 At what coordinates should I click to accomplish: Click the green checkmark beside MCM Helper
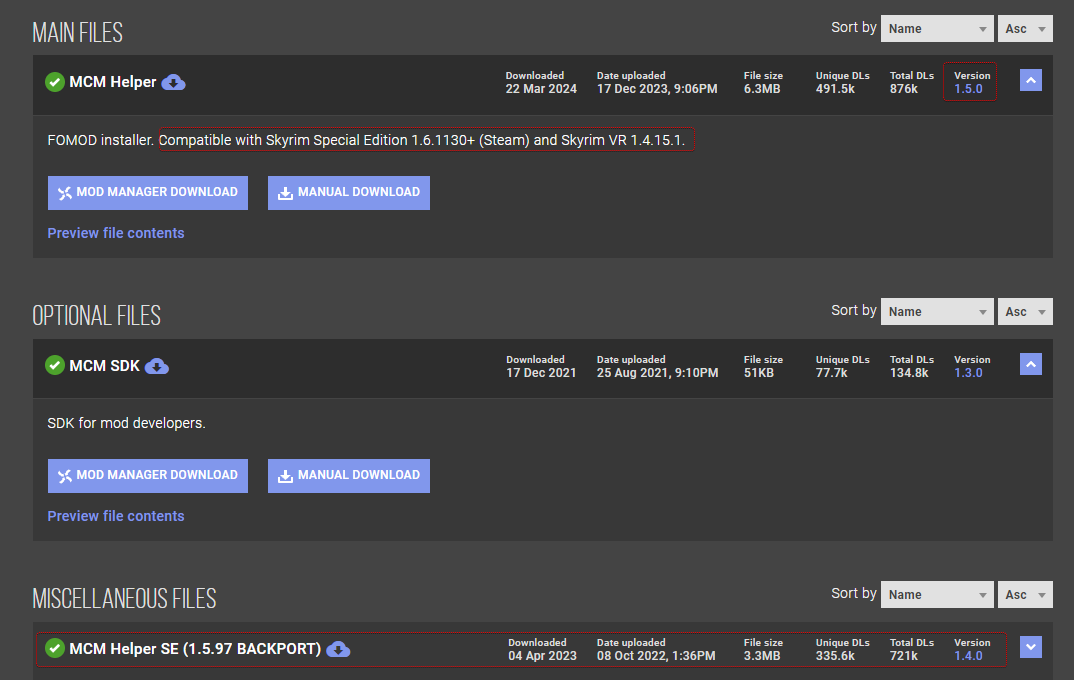click(55, 82)
